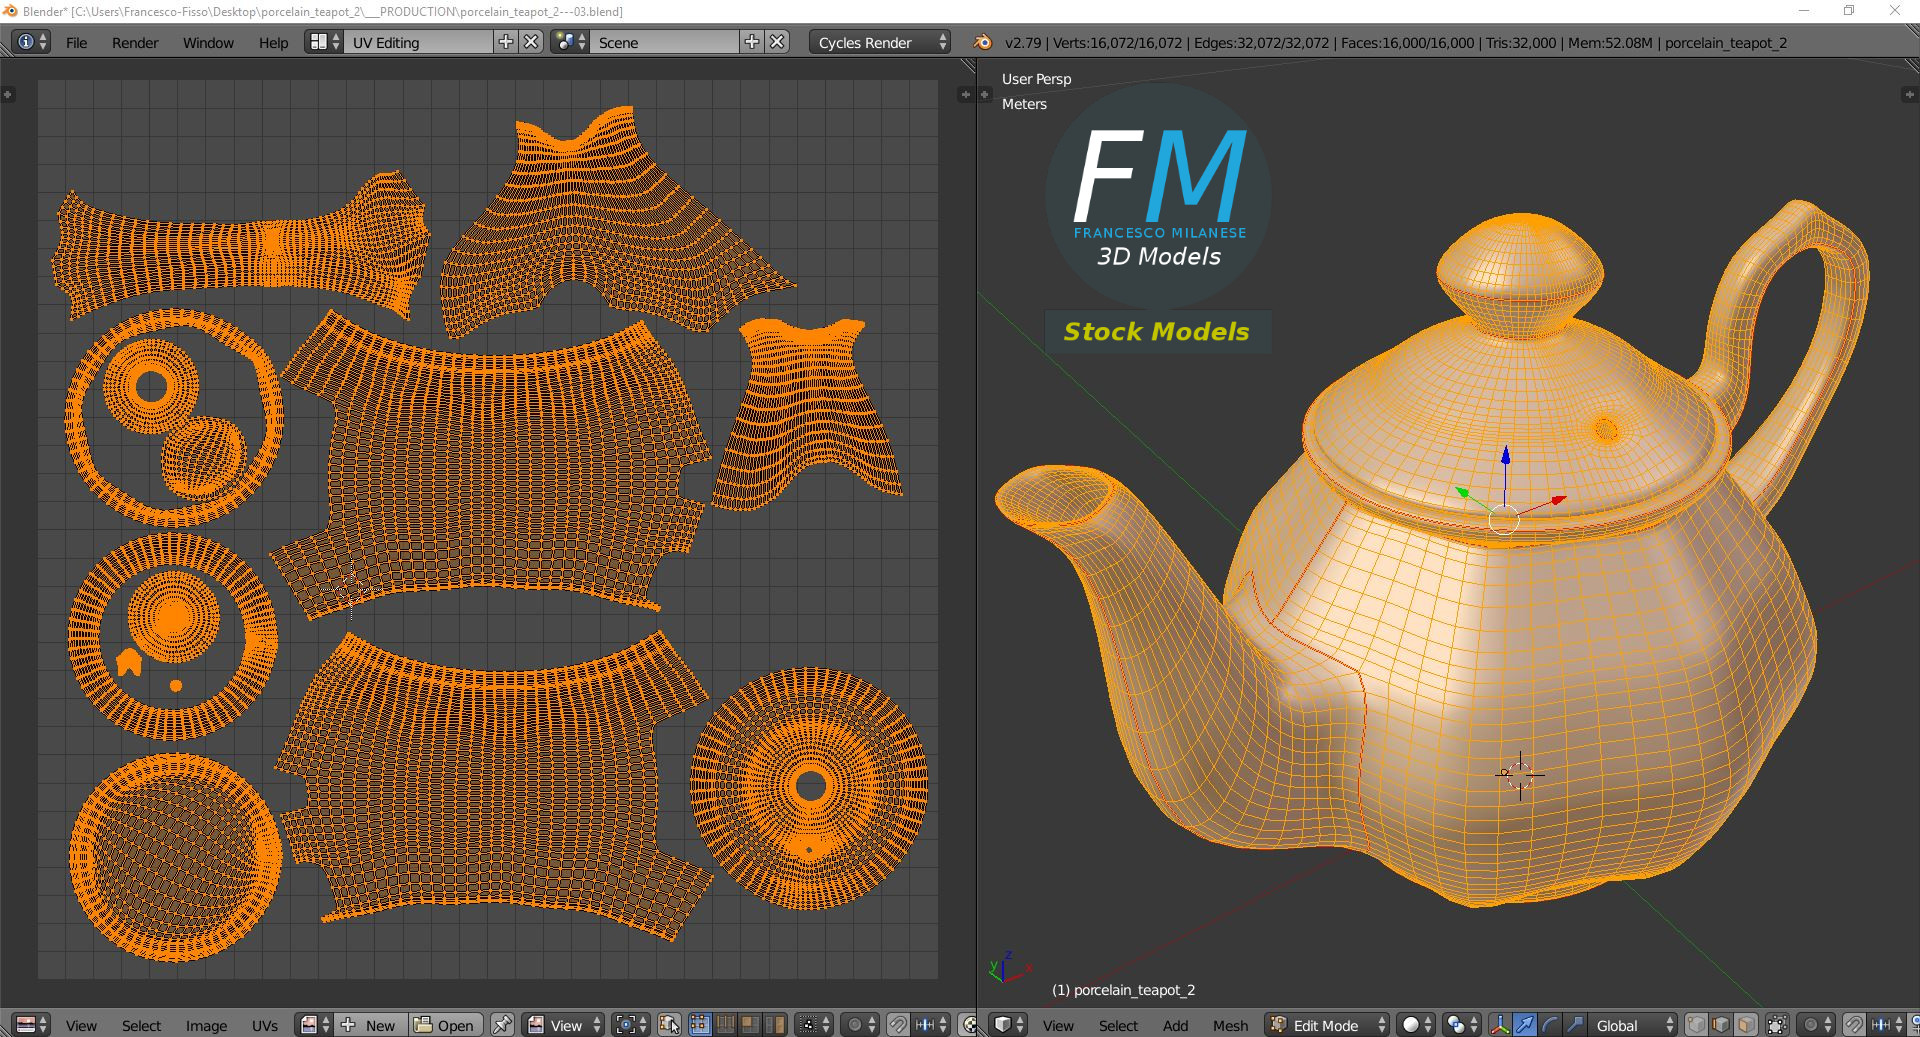1920x1037 pixels.
Task: Expand the 3D view properties region plus
Action: click(1908, 94)
